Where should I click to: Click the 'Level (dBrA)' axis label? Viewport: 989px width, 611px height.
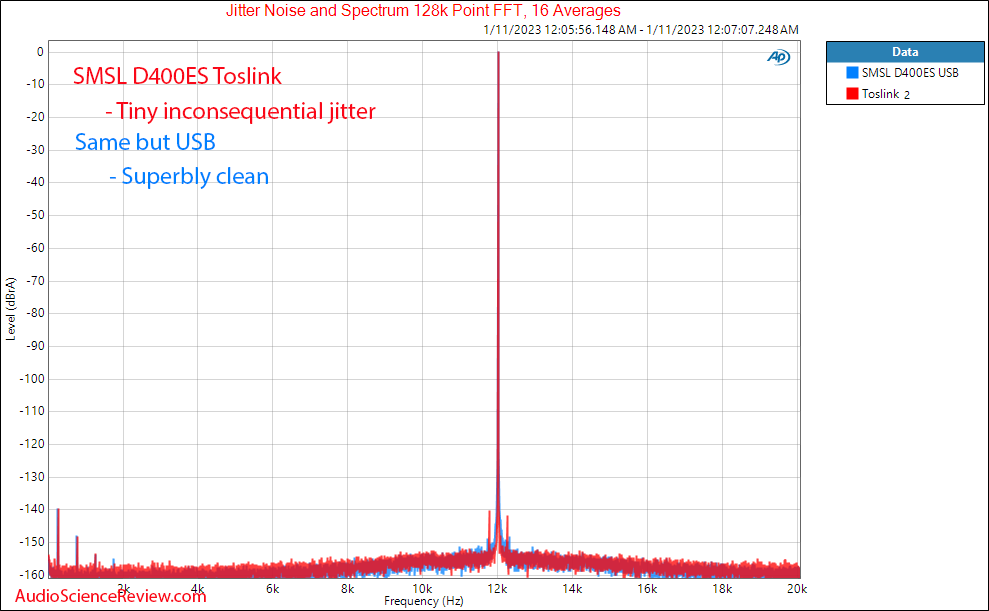pyautogui.click(x=11, y=309)
